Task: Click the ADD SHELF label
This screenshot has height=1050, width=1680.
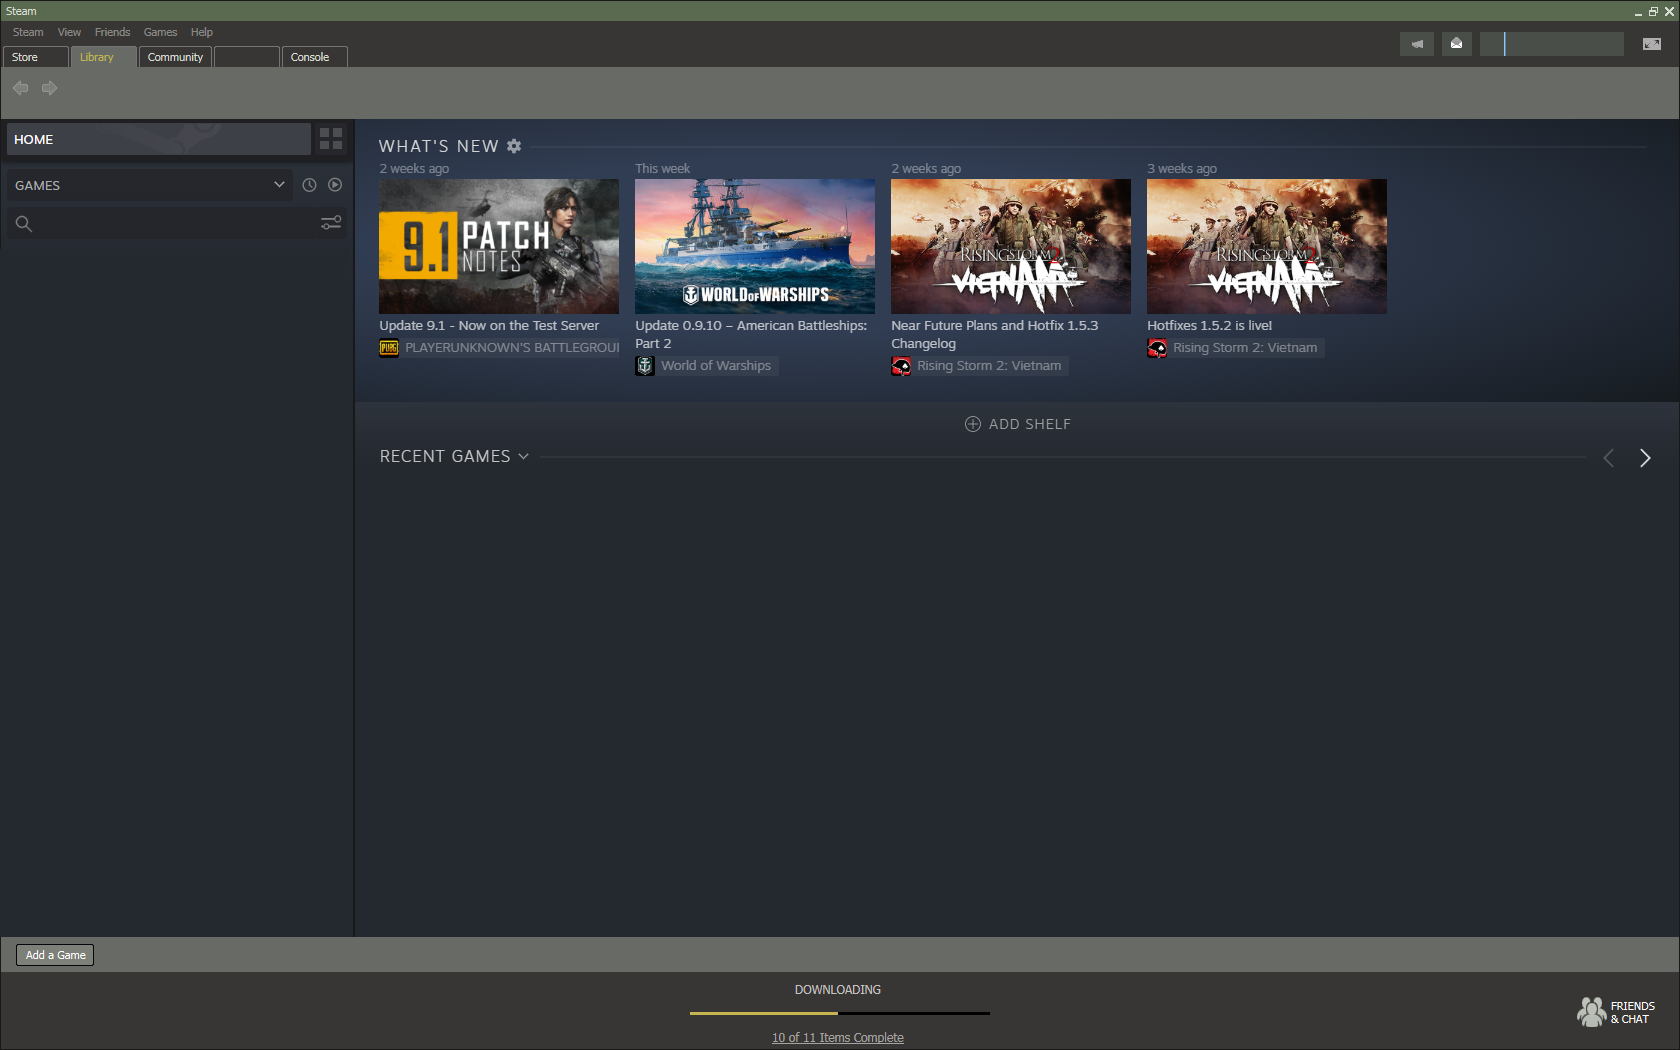Action: 1030,424
